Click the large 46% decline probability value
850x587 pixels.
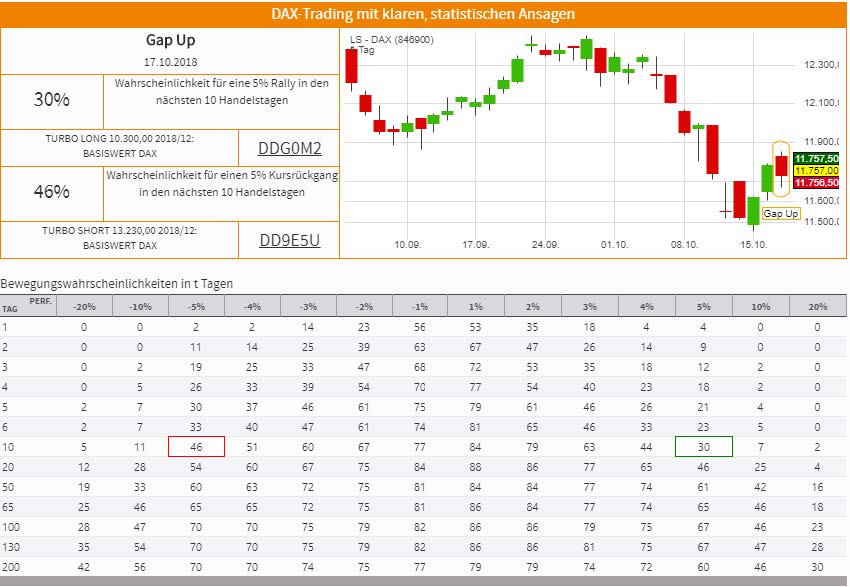pyautogui.click(x=51, y=191)
